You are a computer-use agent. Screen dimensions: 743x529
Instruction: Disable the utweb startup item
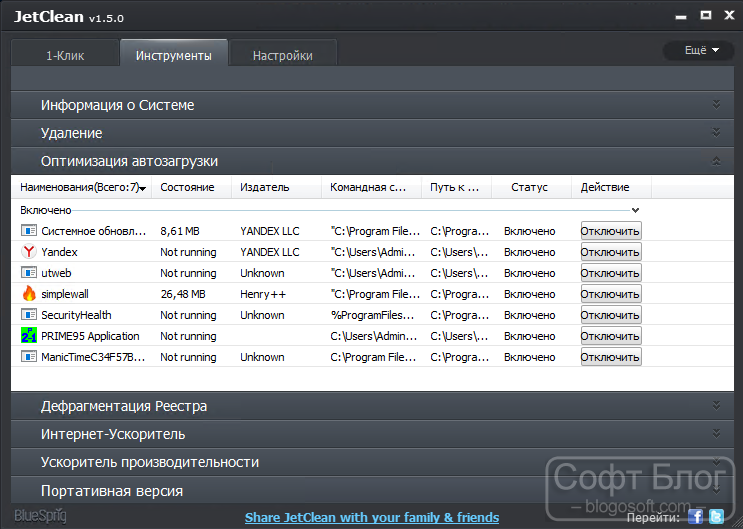(x=611, y=273)
